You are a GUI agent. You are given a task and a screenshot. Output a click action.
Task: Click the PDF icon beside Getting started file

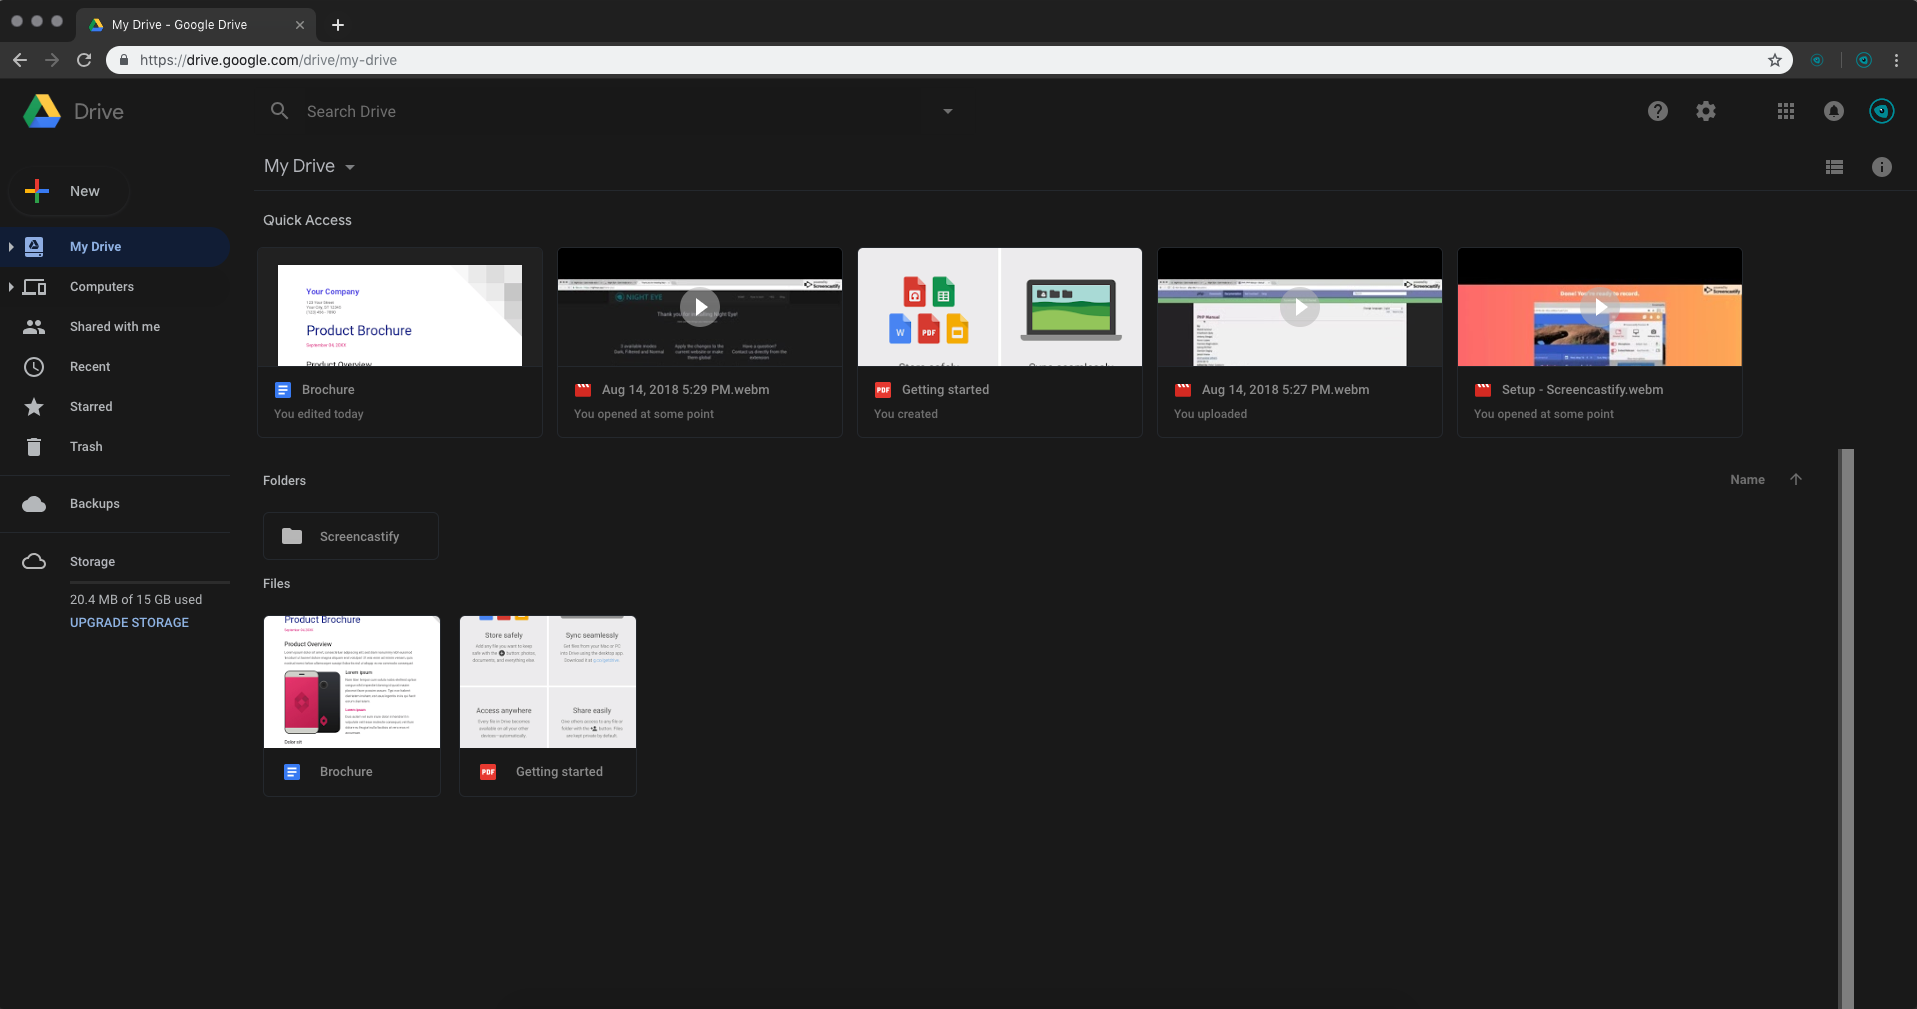[488, 772]
